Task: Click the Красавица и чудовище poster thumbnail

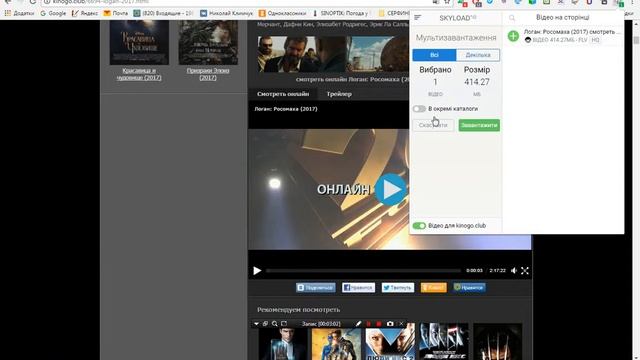Action: coord(139,42)
